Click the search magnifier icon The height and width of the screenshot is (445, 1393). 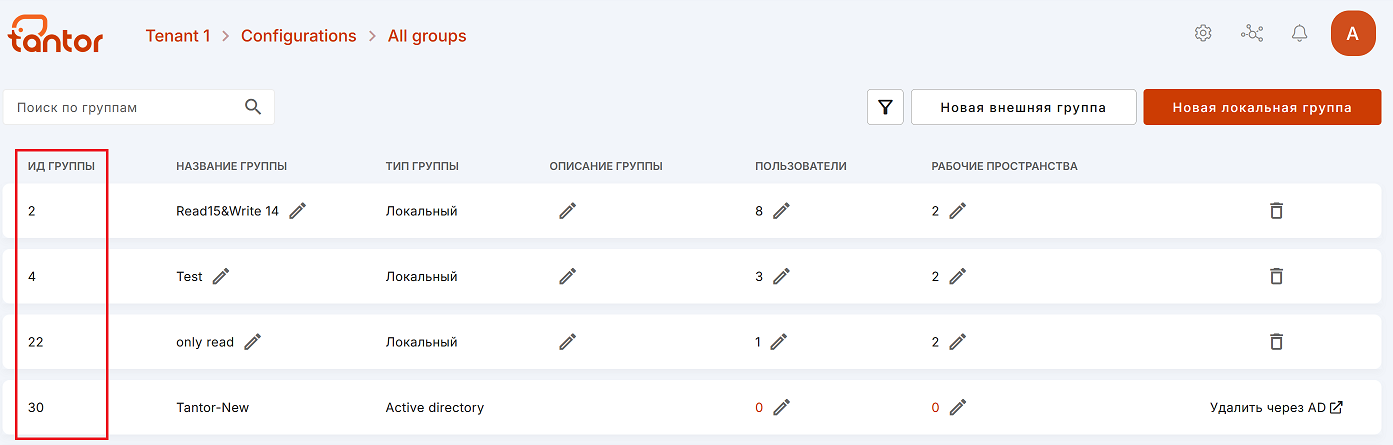pyautogui.click(x=253, y=107)
